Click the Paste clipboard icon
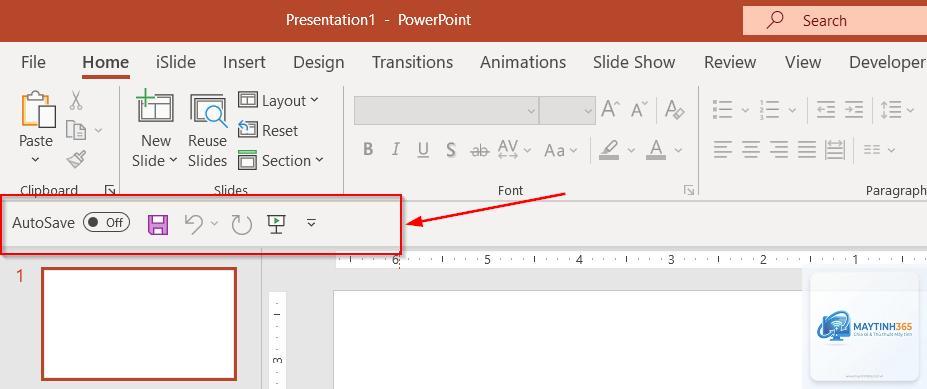Screen dimensions: 927x389 coord(38,109)
